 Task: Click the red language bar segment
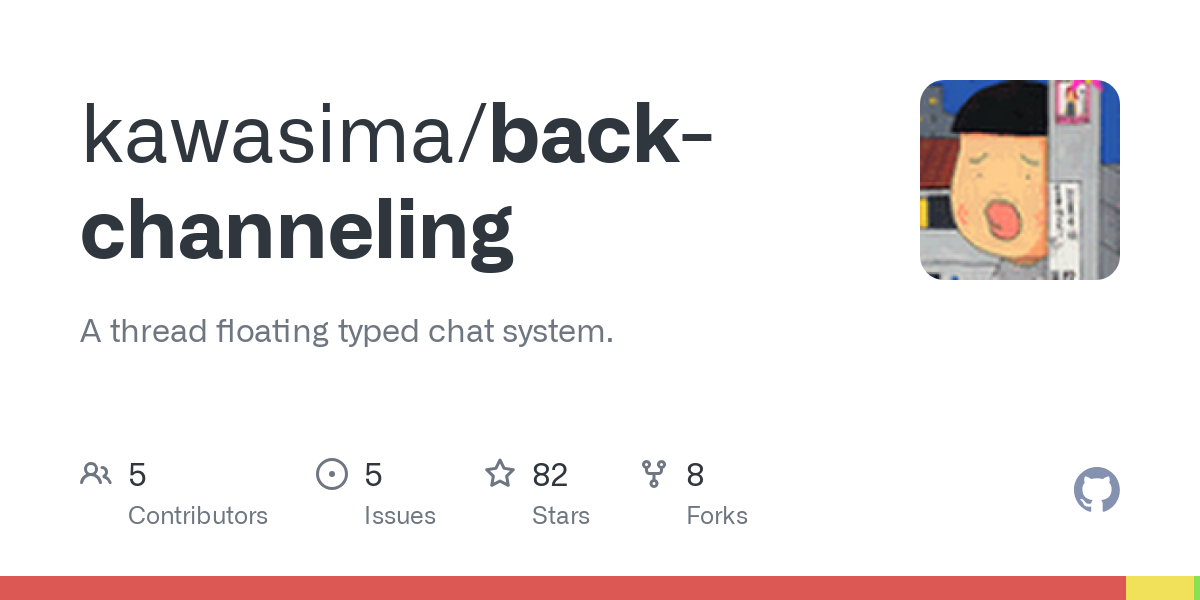pyautogui.click(x=560, y=588)
